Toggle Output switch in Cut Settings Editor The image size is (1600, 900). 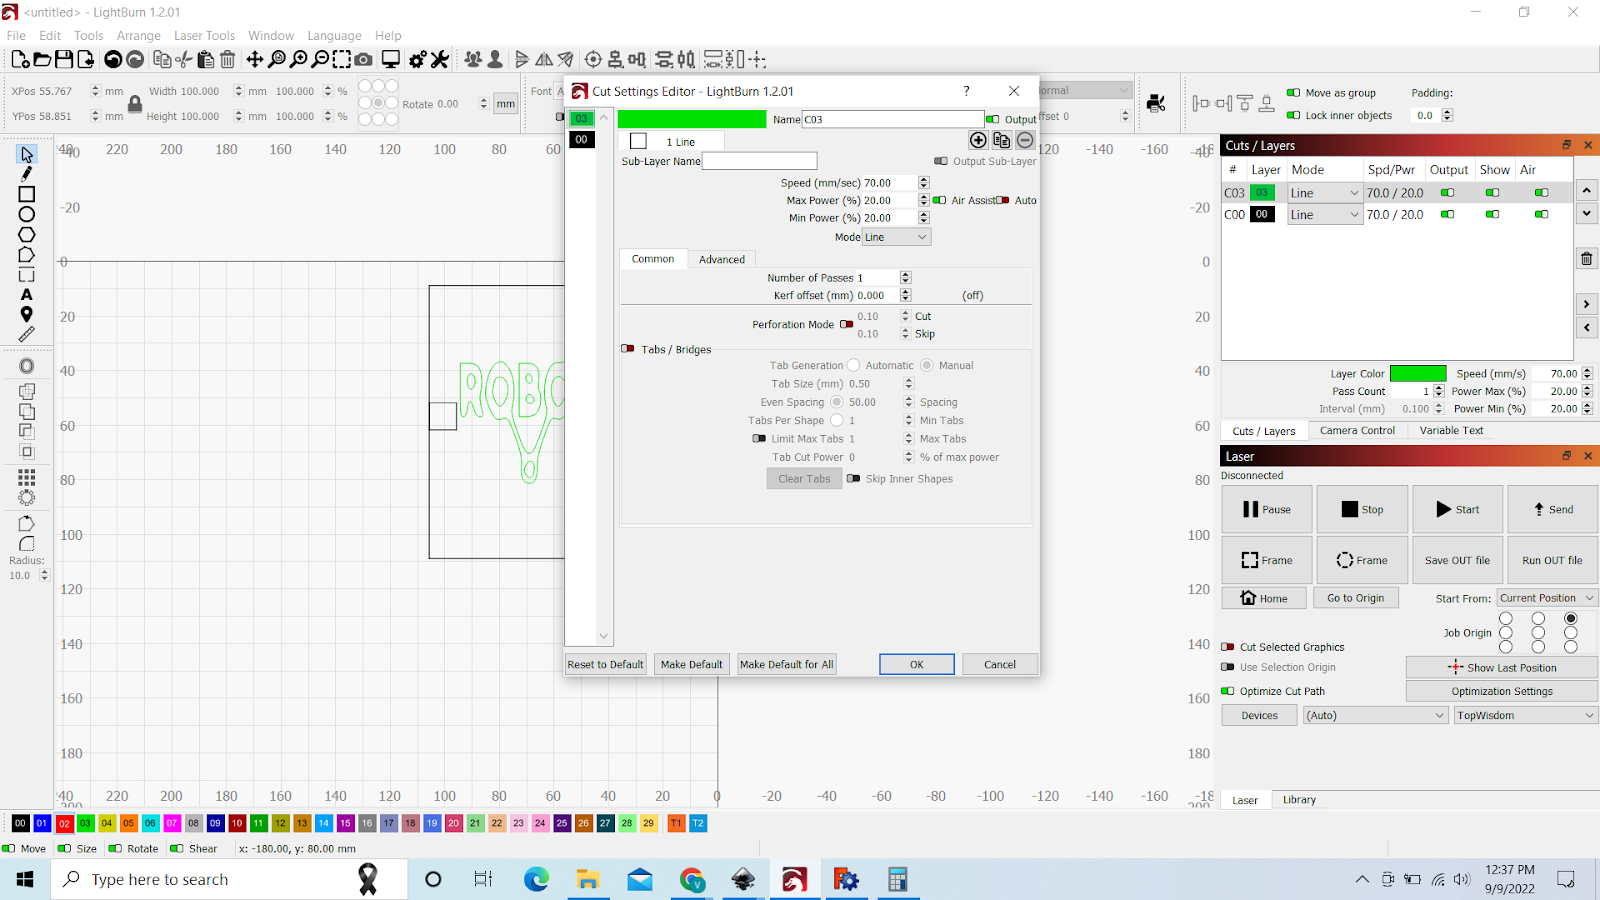tap(993, 119)
